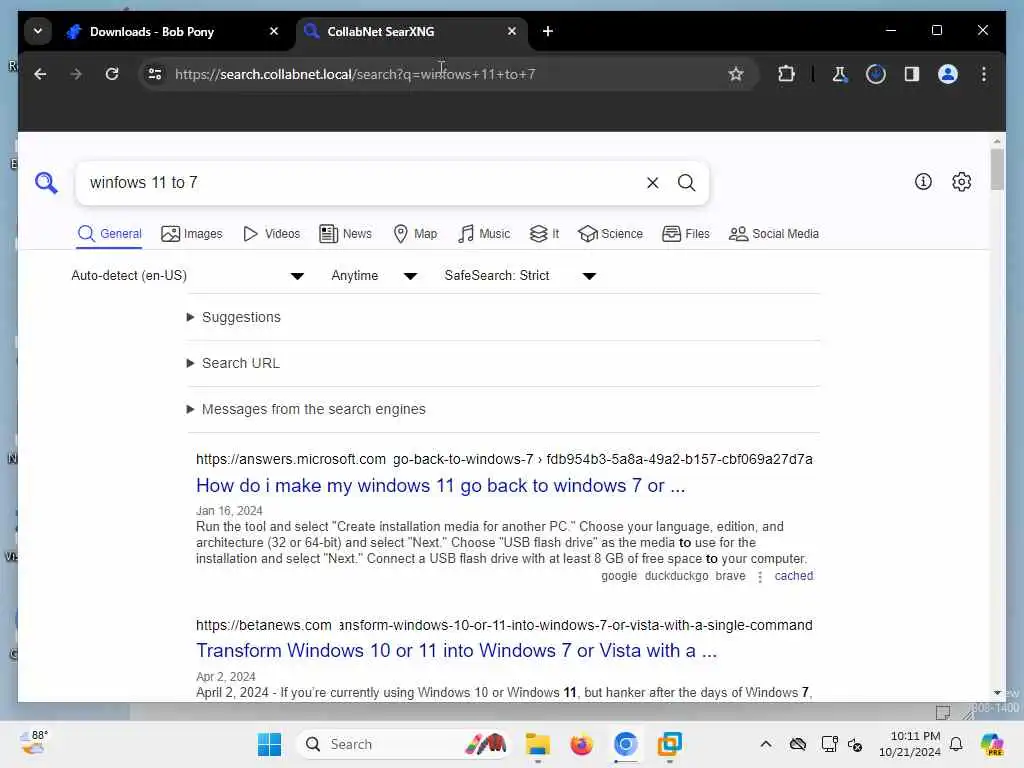Open the Auto-detect (en-US) language dropdown
Viewport: 1024px width, 768px height.
point(187,276)
